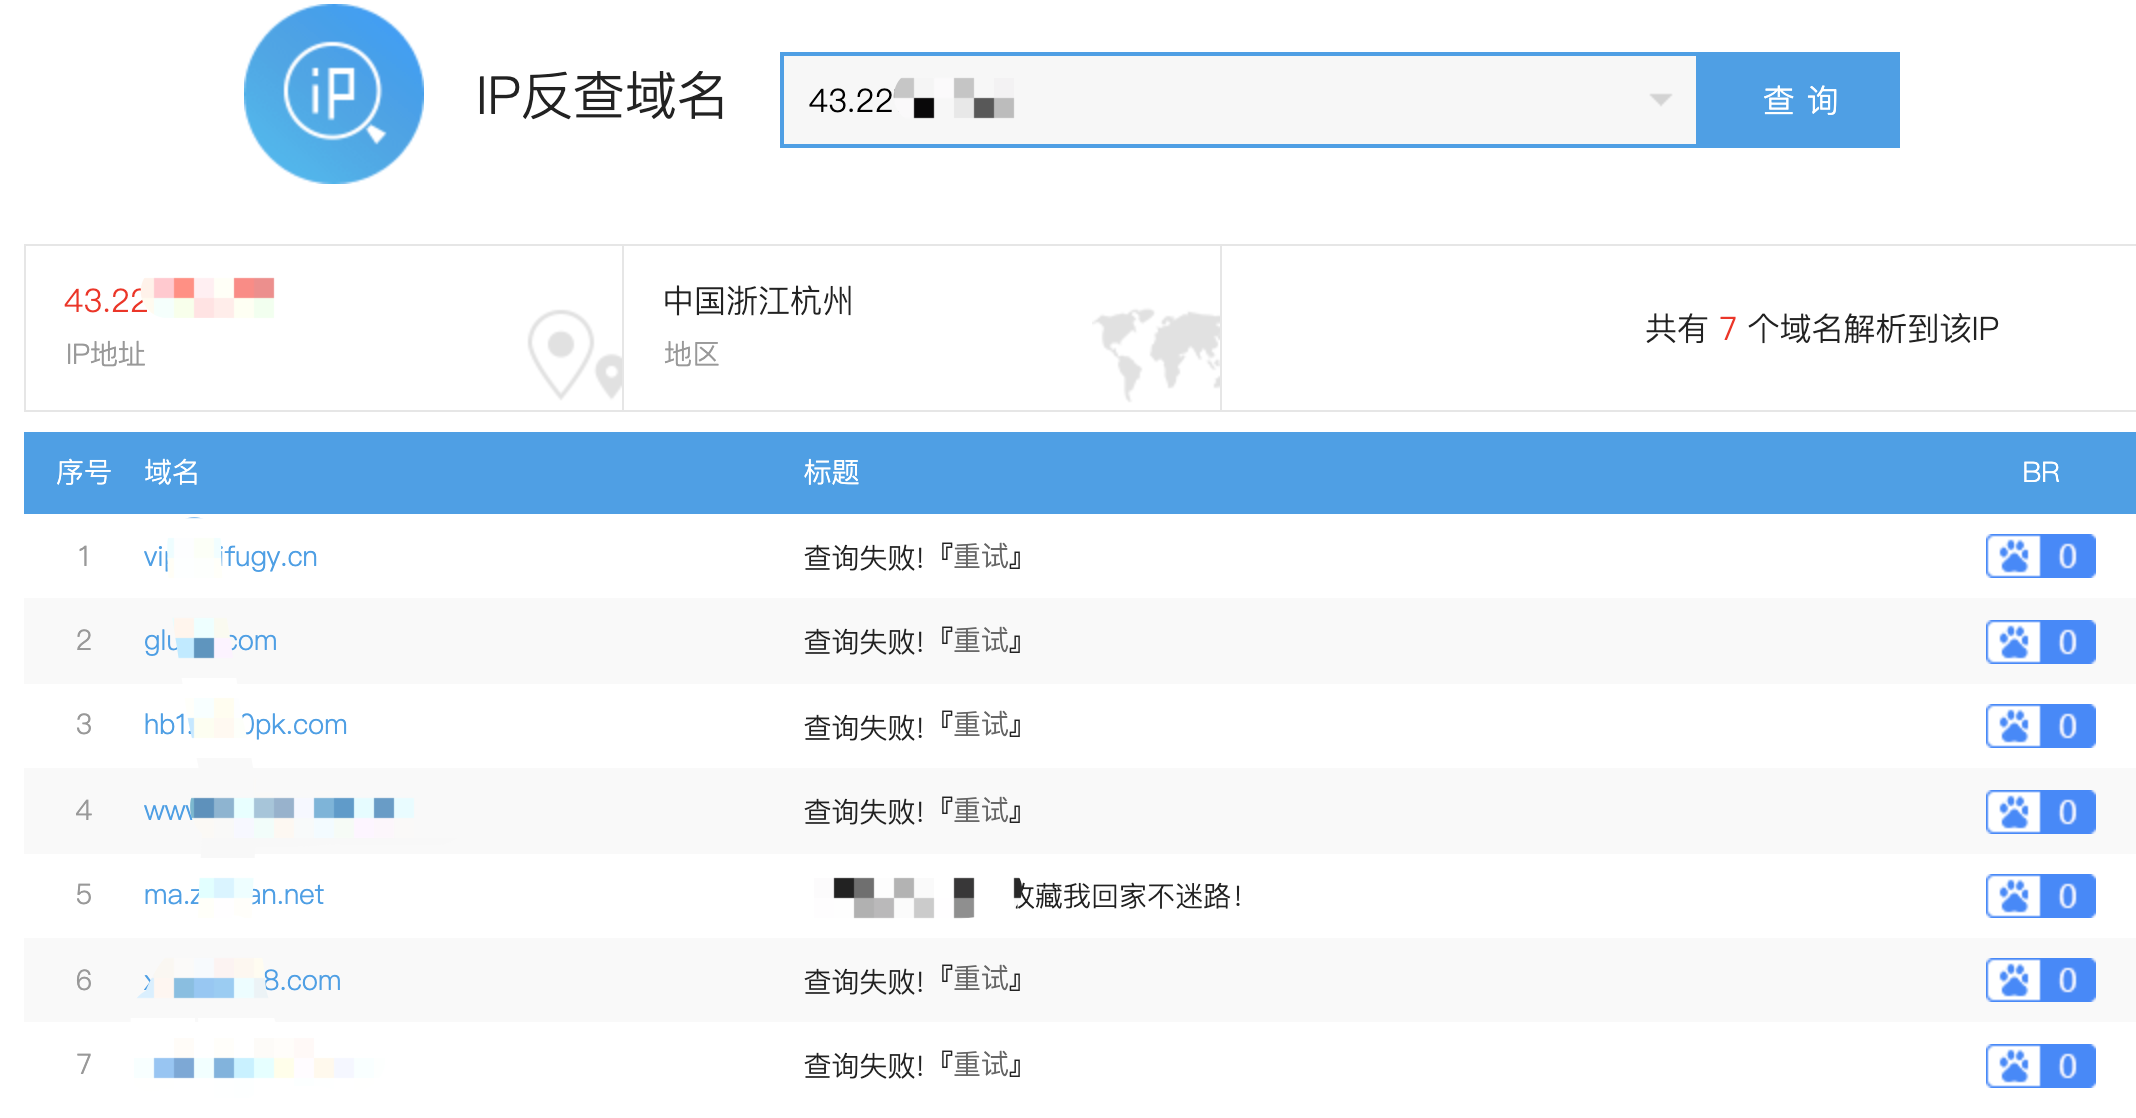
Task: Click the Baidu paw badge in row 7
Action: pyautogui.click(x=2039, y=1066)
